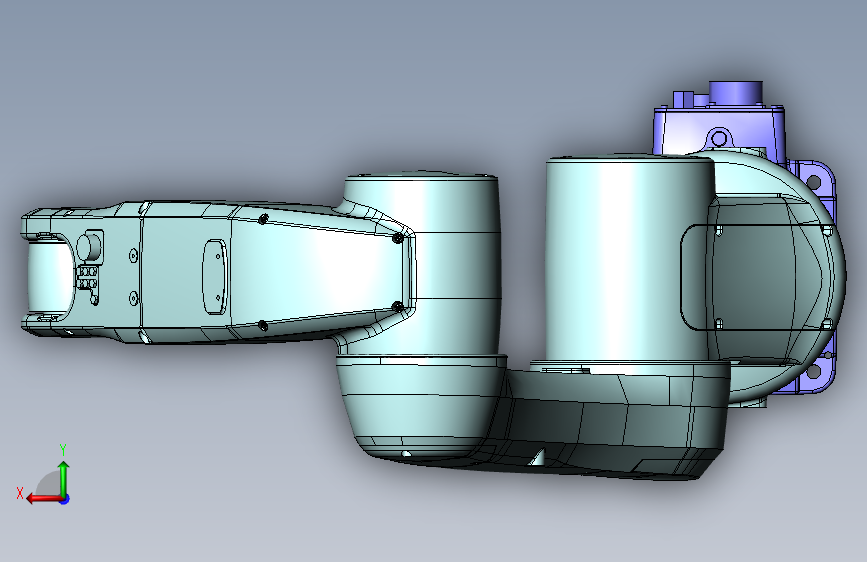Image resolution: width=867 pixels, height=562 pixels.
Task: Select the dark lower link arm body
Action: click(x=608, y=420)
